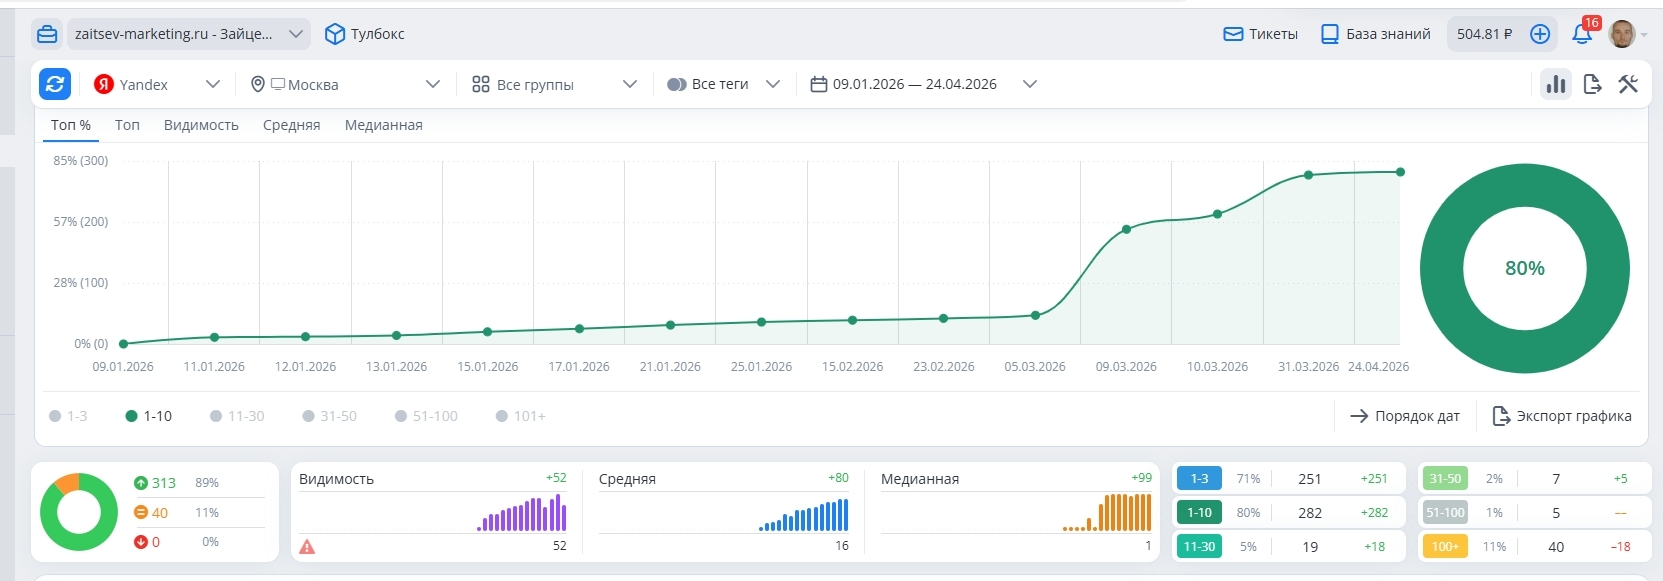Toggle the 51-100 legend series
Screen dimensions: 1663x581
point(426,416)
